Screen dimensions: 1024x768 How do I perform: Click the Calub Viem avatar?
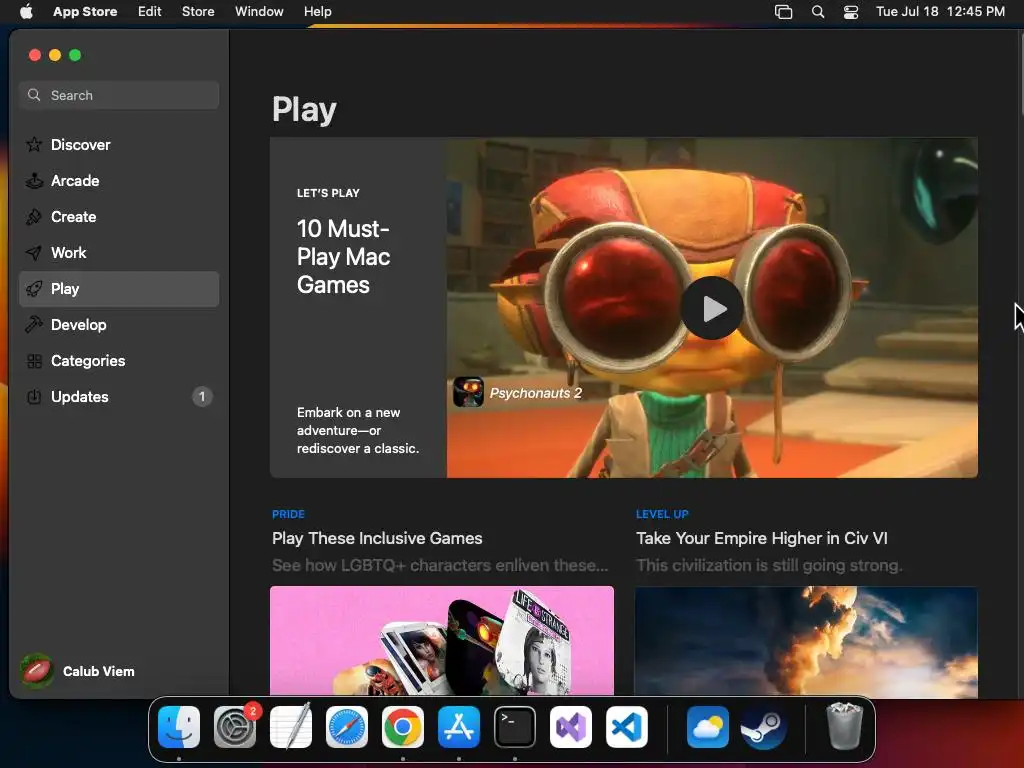37,671
